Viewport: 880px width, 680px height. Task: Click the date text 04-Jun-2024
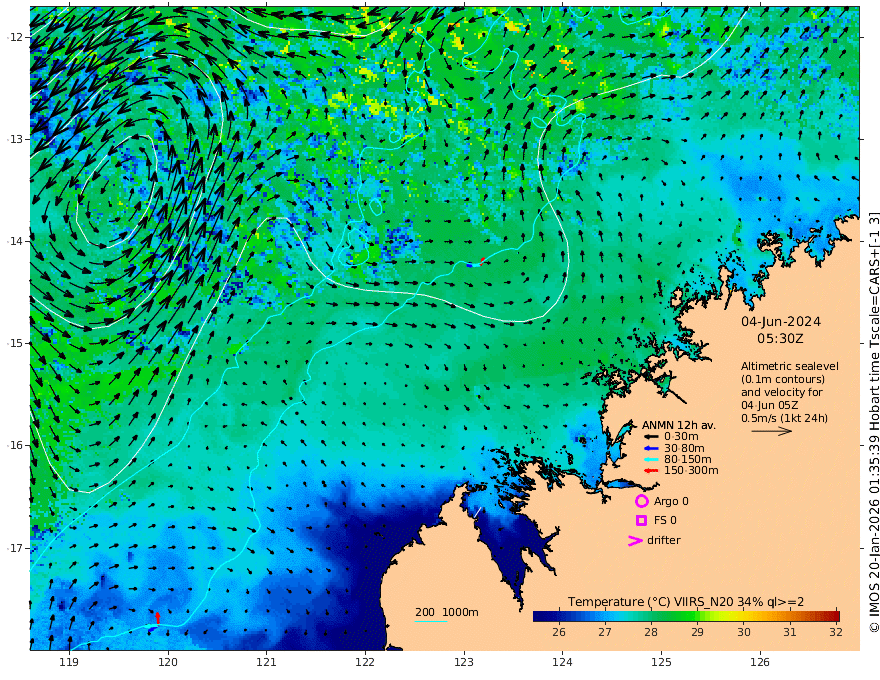click(x=781, y=322)
